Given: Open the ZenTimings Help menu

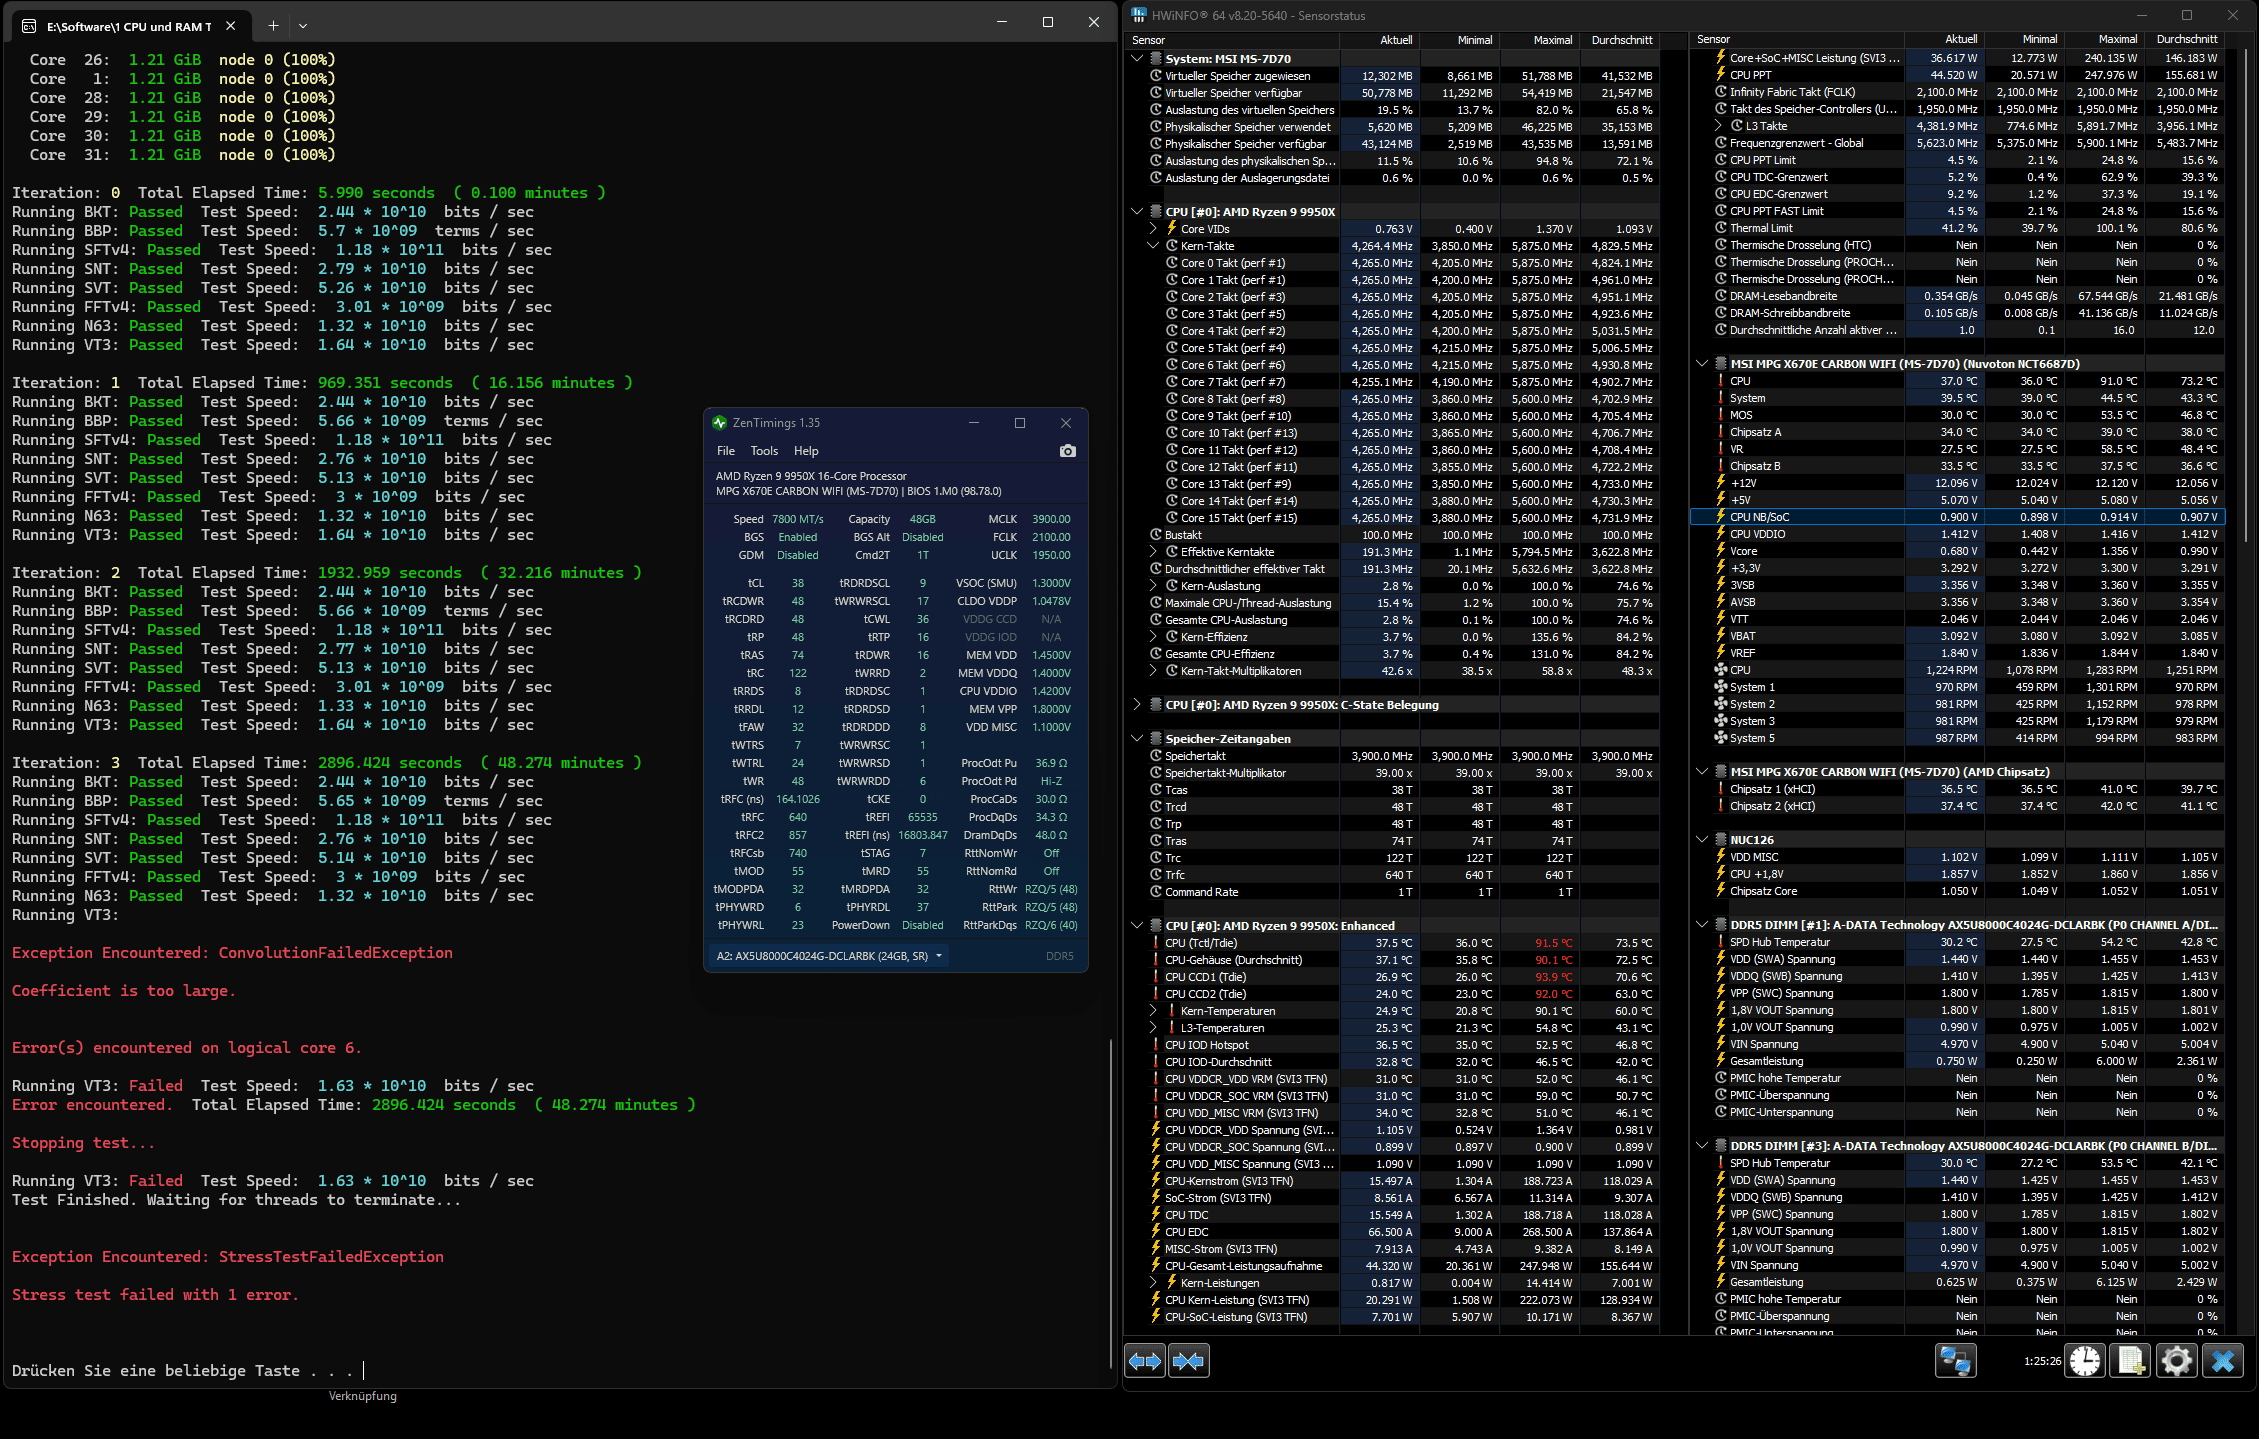Looking at the screenshot, I should pyautogui.click(x=806, y=451).
